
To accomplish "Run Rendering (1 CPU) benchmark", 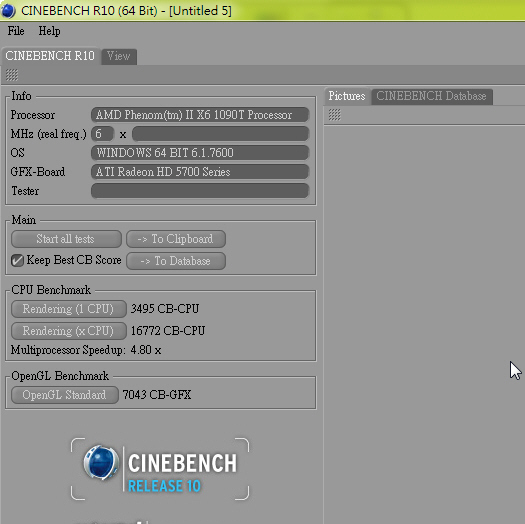I will [69, 309].
